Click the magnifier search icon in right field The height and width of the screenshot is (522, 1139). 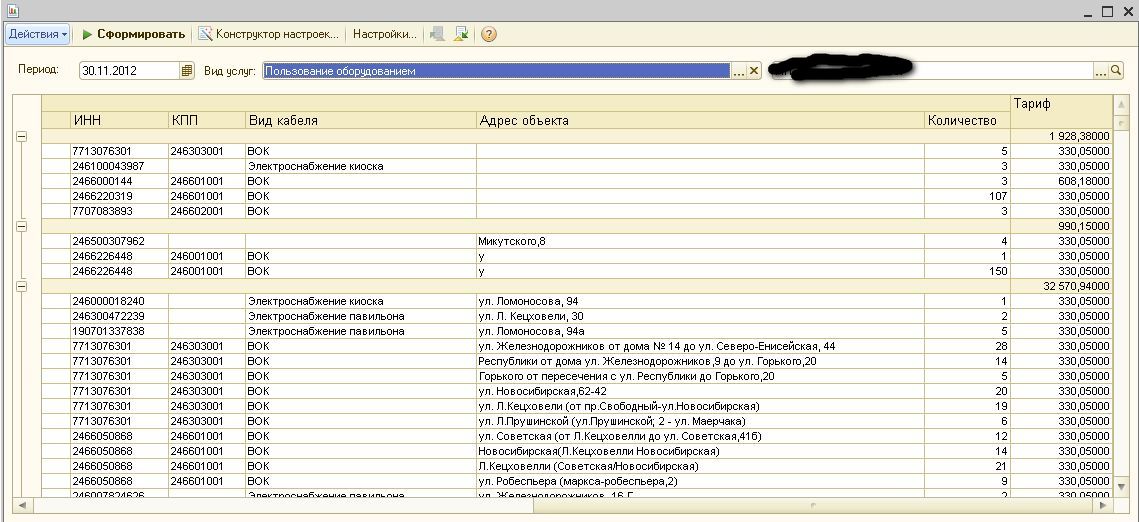tap(1116, 70)
